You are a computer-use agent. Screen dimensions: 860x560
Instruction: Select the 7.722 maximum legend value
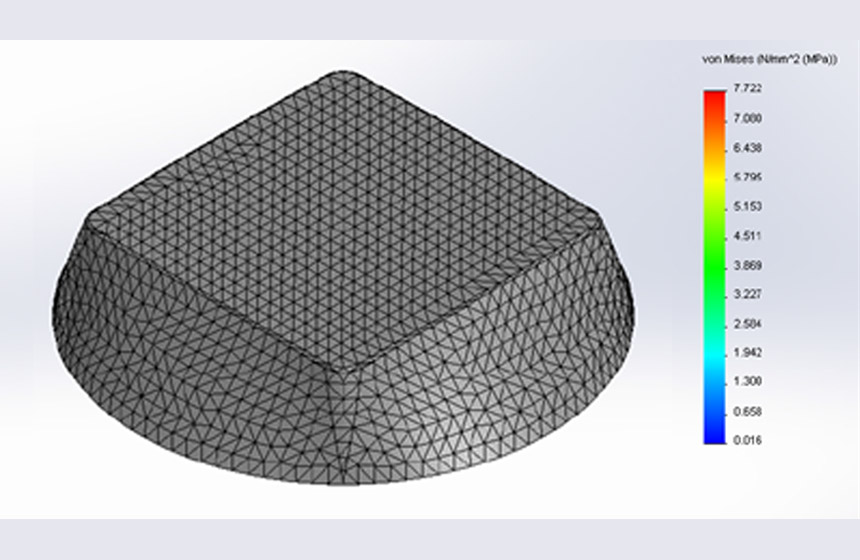pos(748,88)
